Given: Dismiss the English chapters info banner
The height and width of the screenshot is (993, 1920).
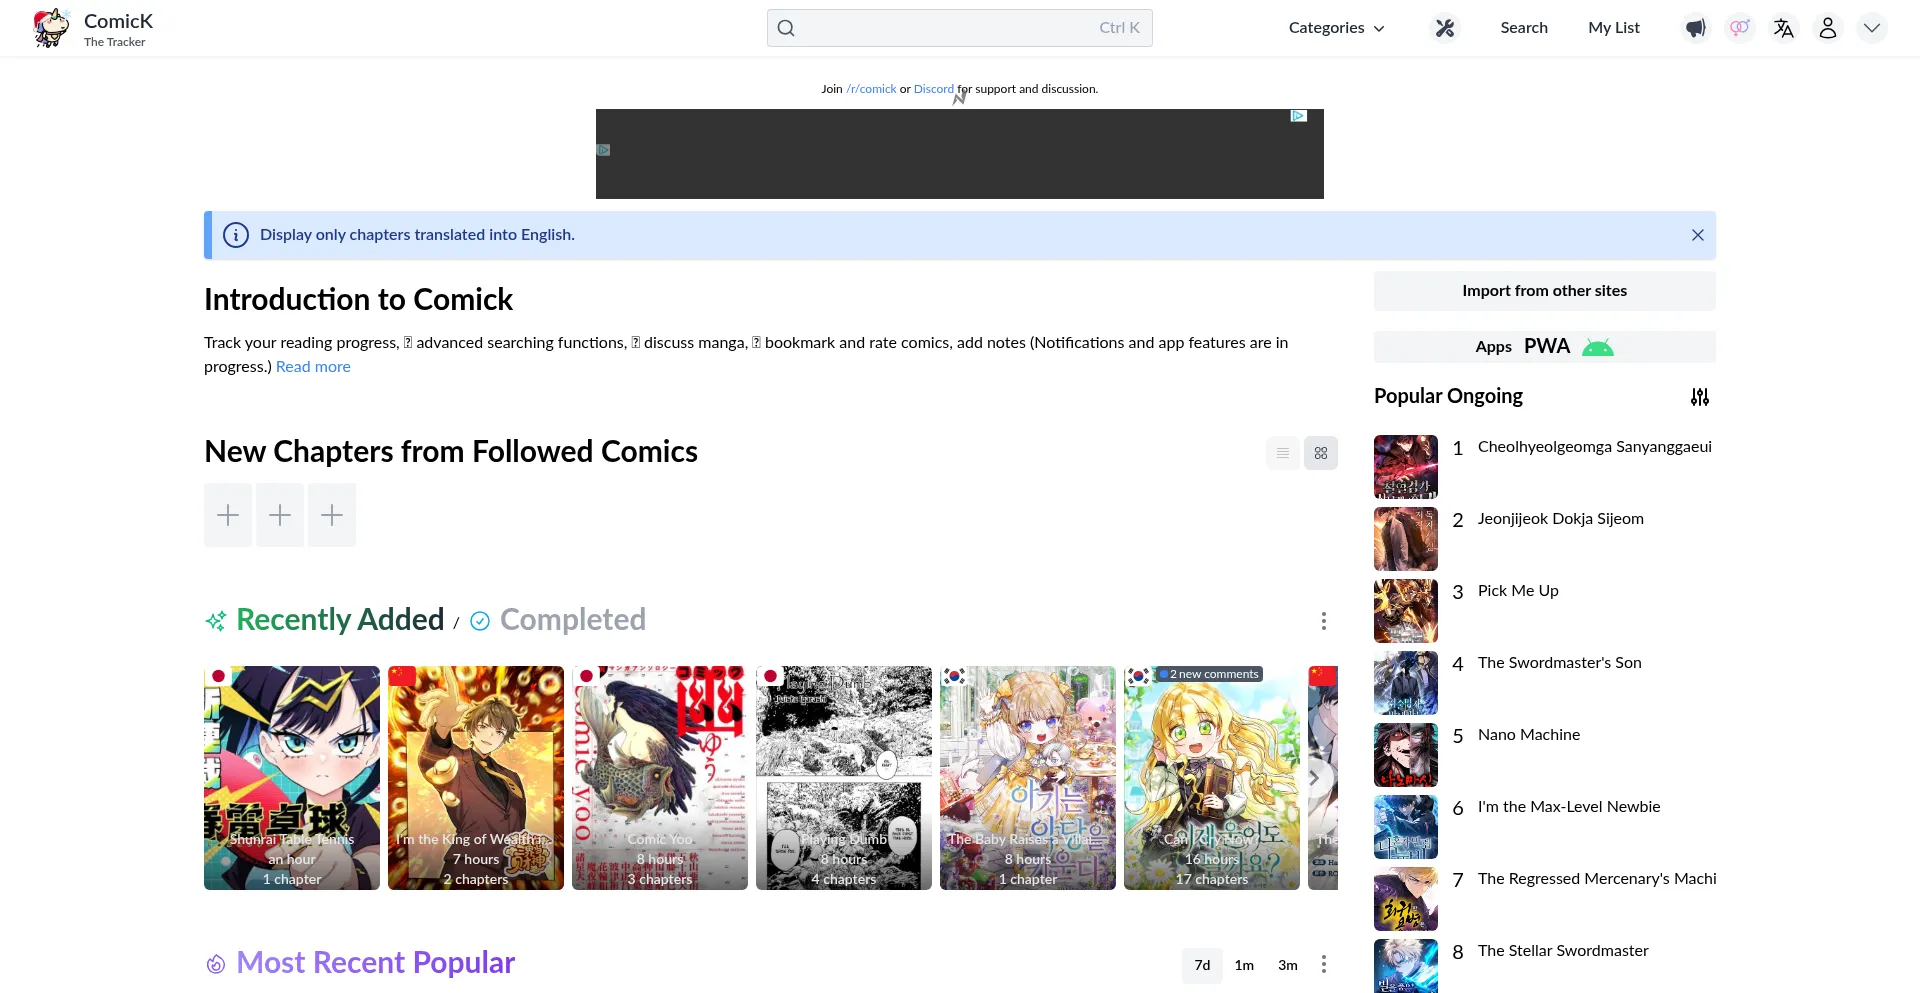Looking at the screenshot, I should pyautogui.click(x=1698, y=235).
